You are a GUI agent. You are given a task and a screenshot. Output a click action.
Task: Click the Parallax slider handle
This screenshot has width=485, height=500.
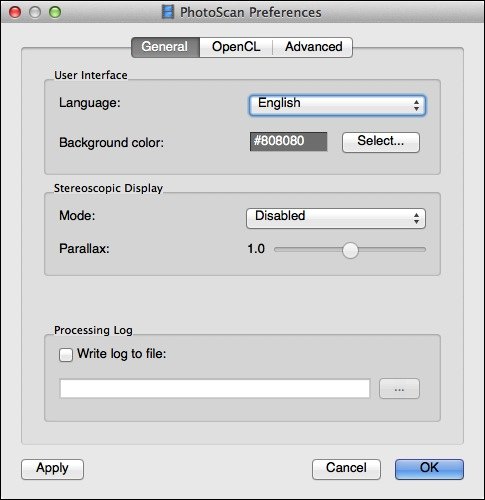[x=350, y=250]
